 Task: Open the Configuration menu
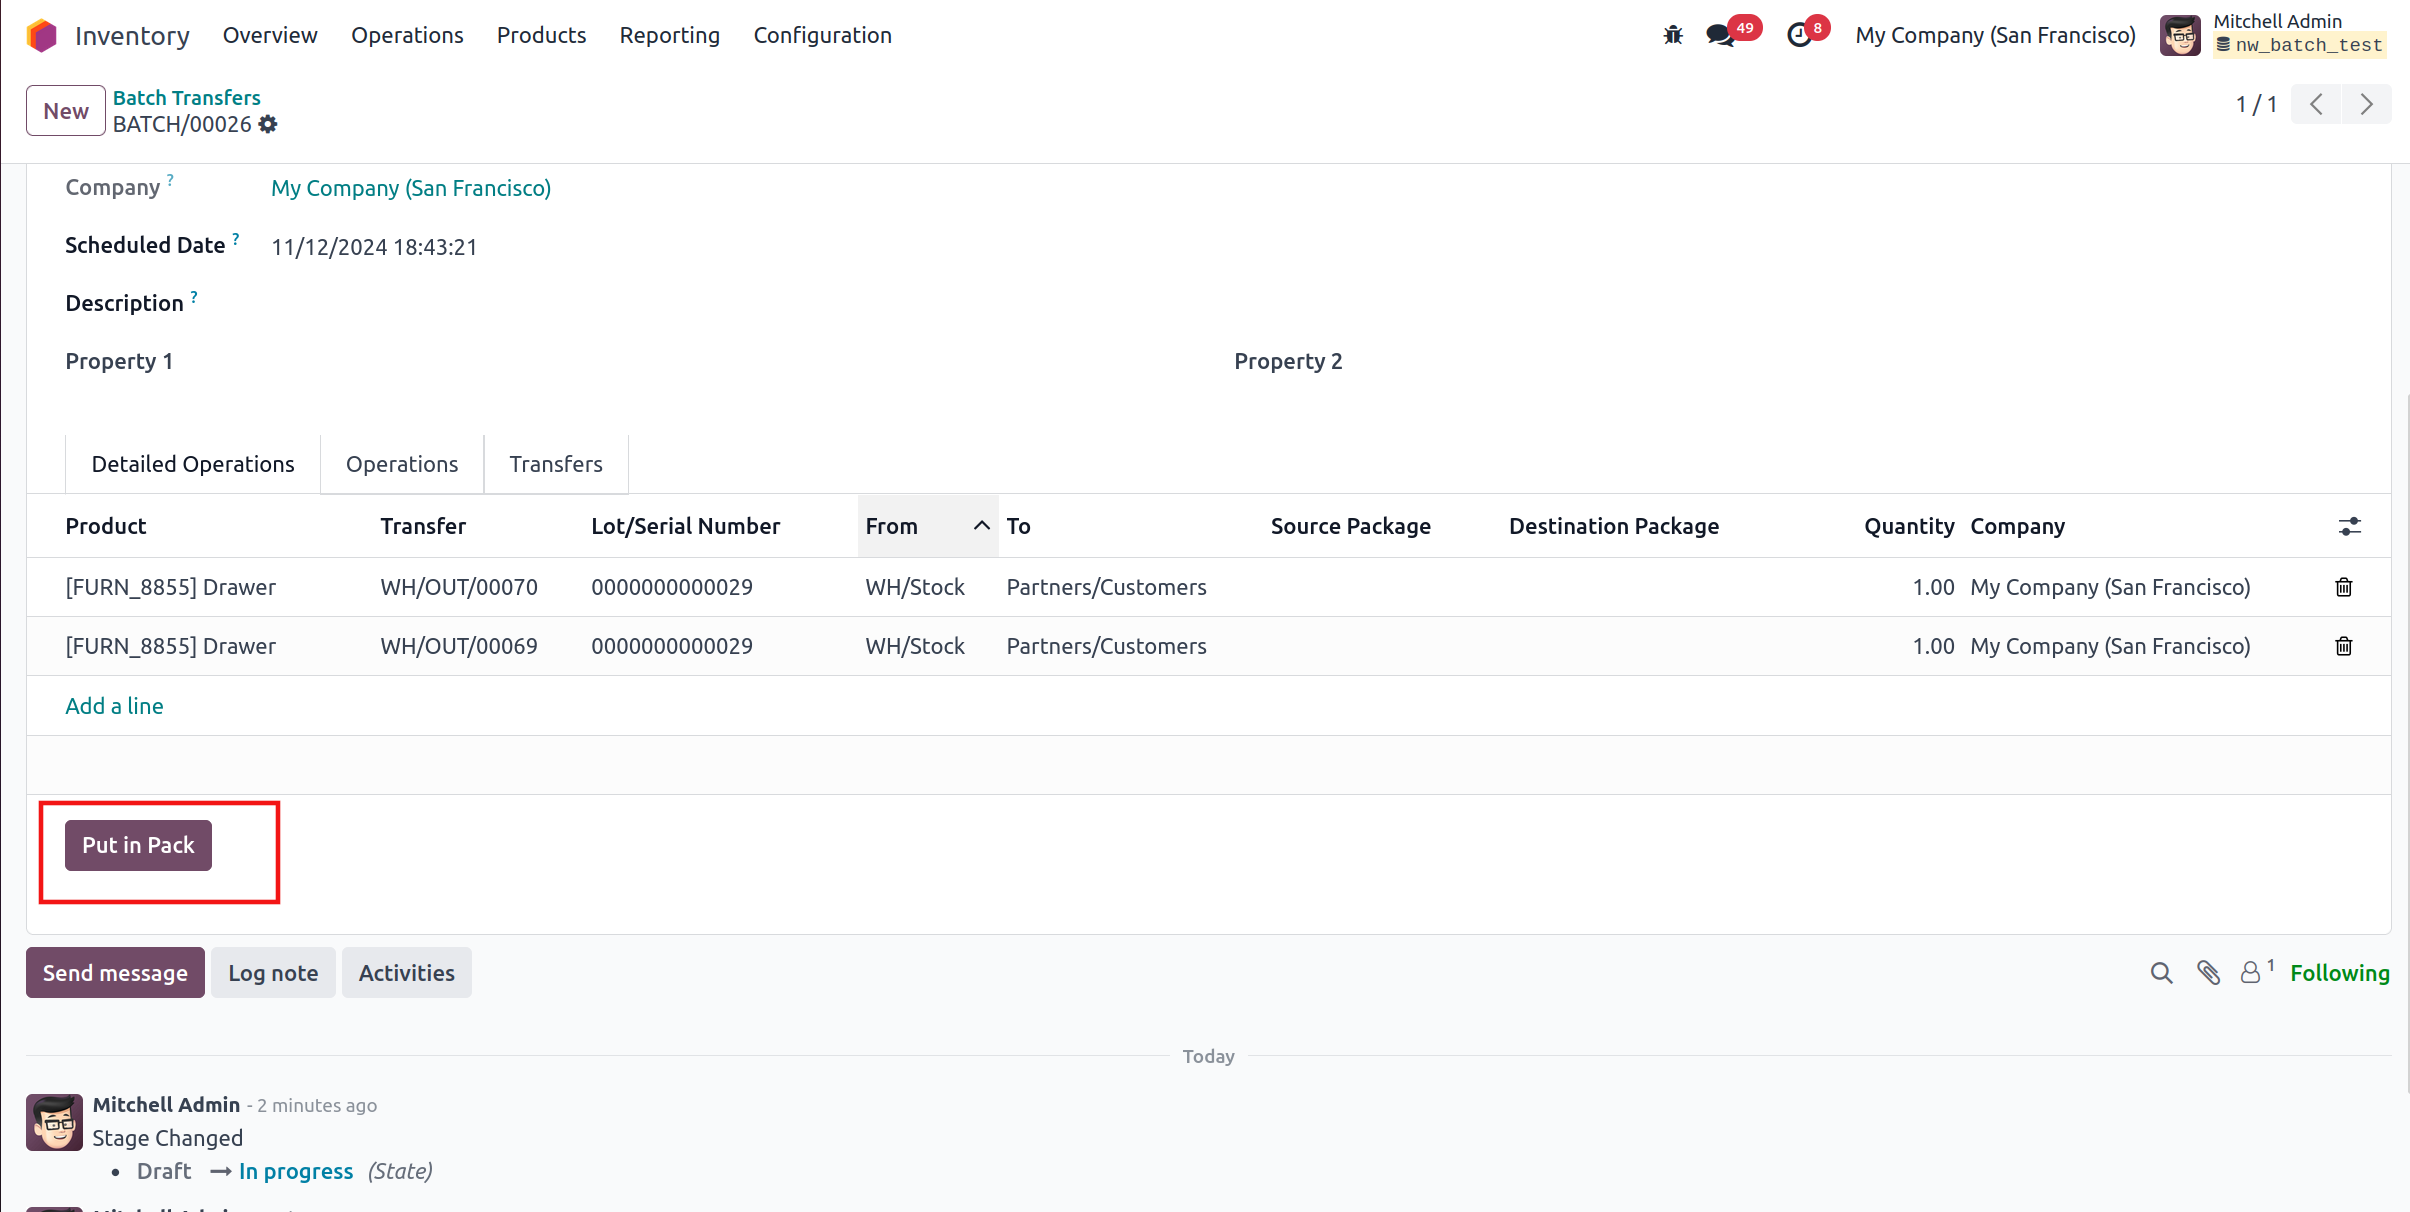point(822,36)
